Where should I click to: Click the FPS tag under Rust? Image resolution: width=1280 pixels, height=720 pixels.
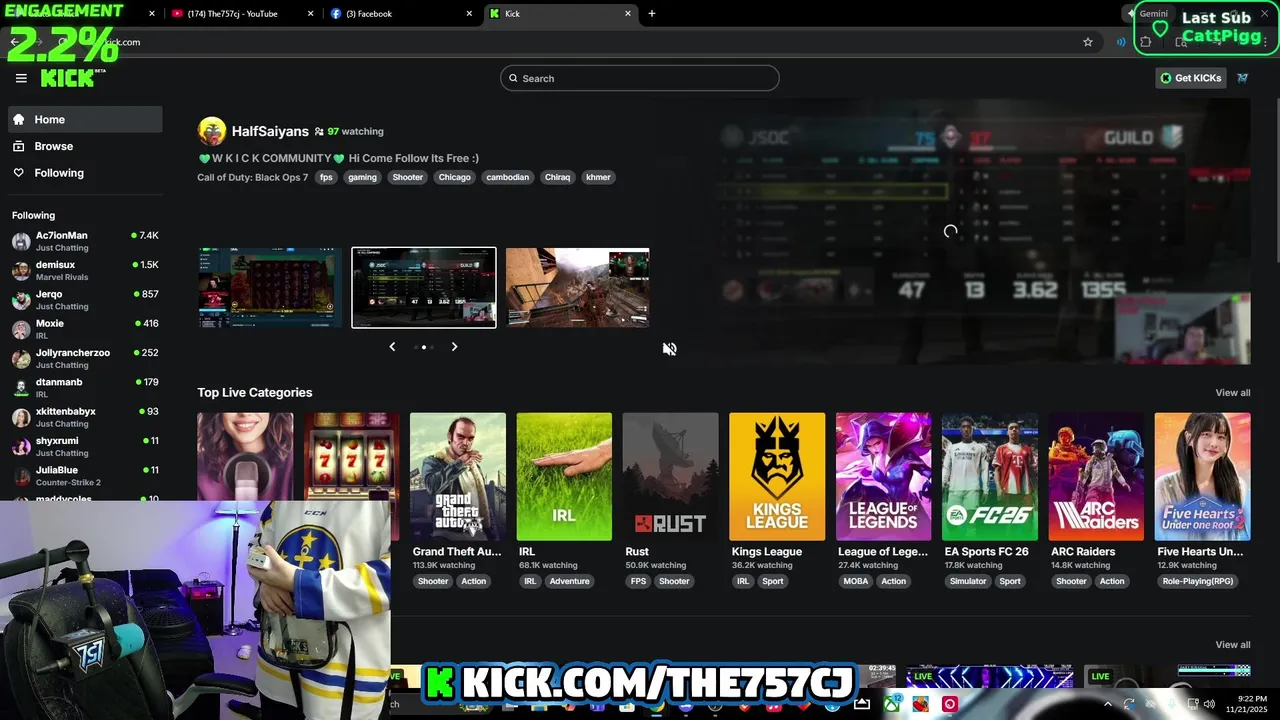(638, 581)
